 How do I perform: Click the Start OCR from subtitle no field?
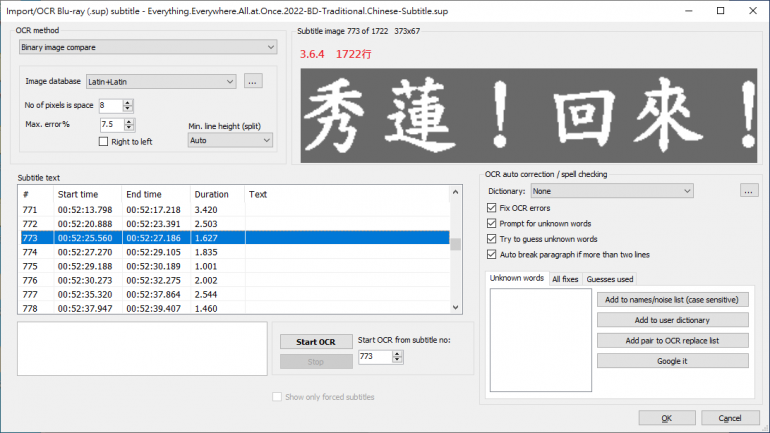tap(375, 356)
